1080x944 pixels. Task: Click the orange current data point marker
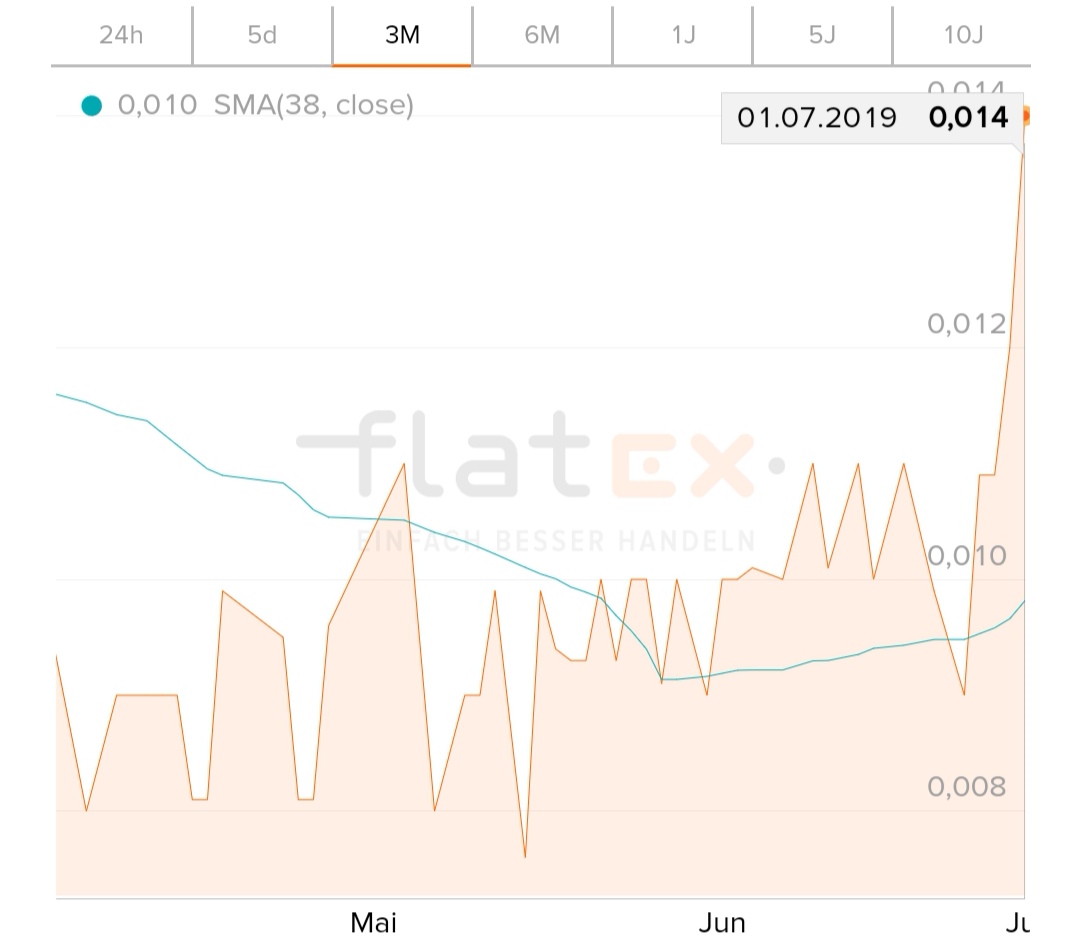pyautogui.click(x=1024, y=117)
